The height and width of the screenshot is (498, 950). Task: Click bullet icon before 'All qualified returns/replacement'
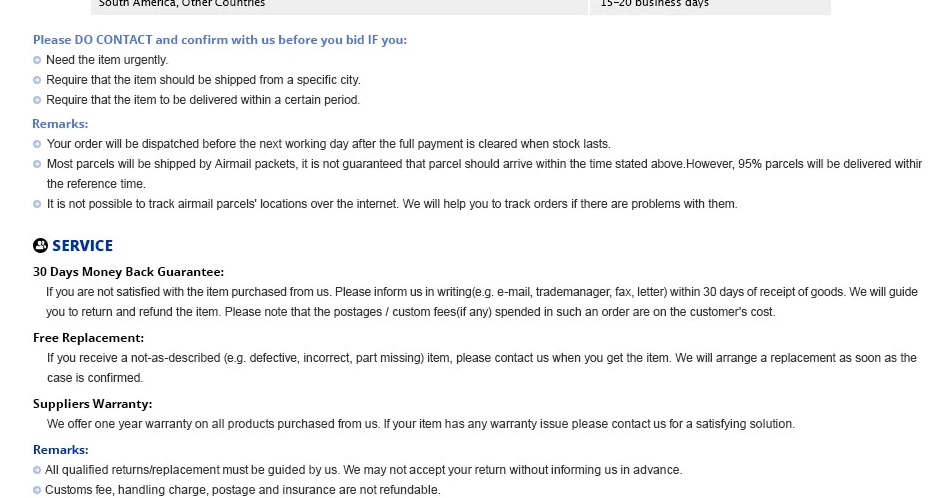tap(37, 470)
